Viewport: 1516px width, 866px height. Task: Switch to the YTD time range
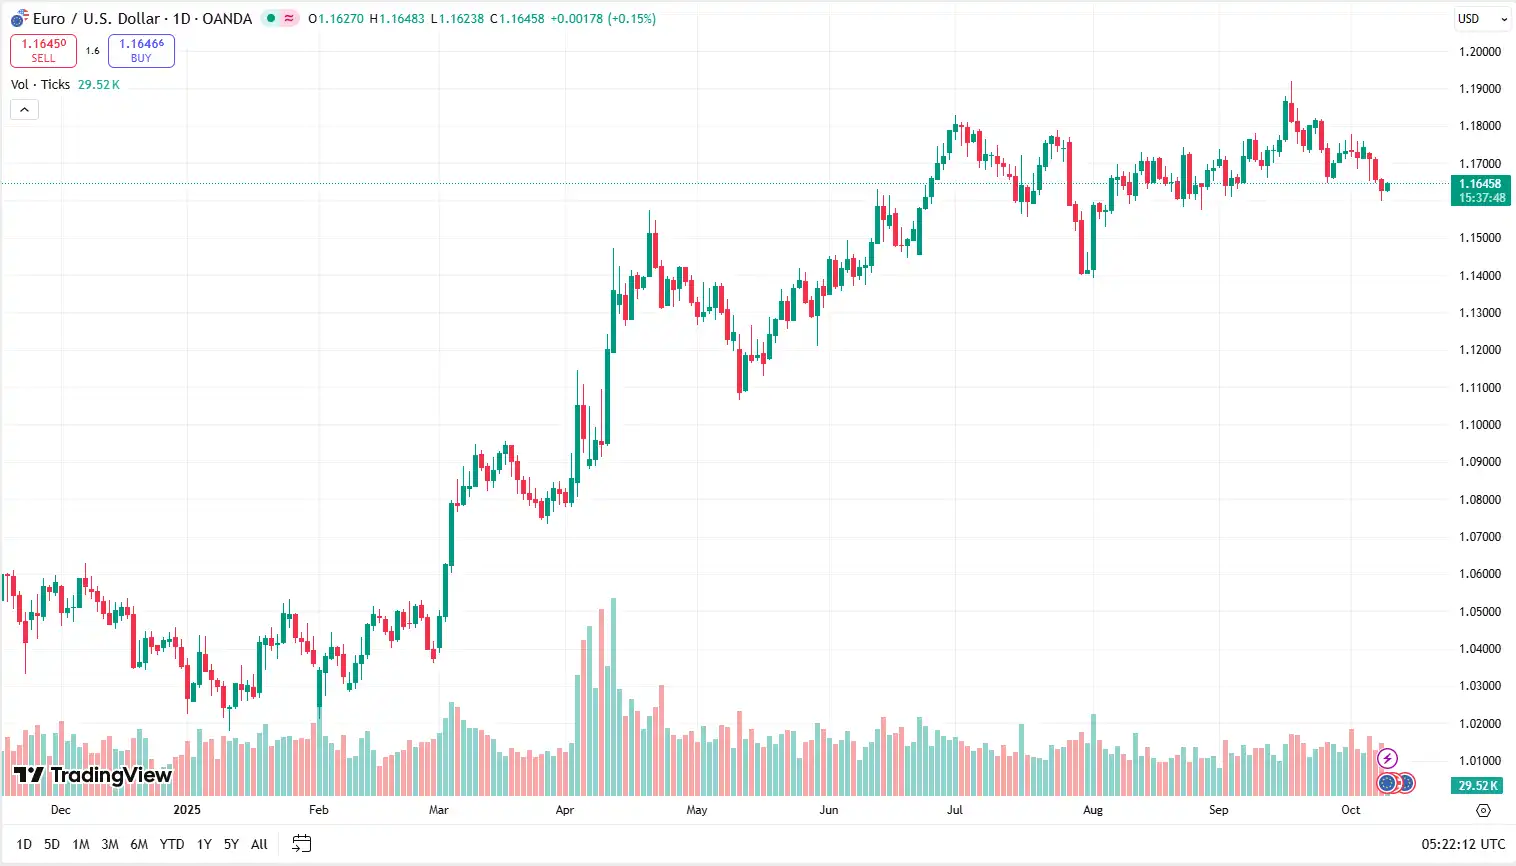pos(172,844)
